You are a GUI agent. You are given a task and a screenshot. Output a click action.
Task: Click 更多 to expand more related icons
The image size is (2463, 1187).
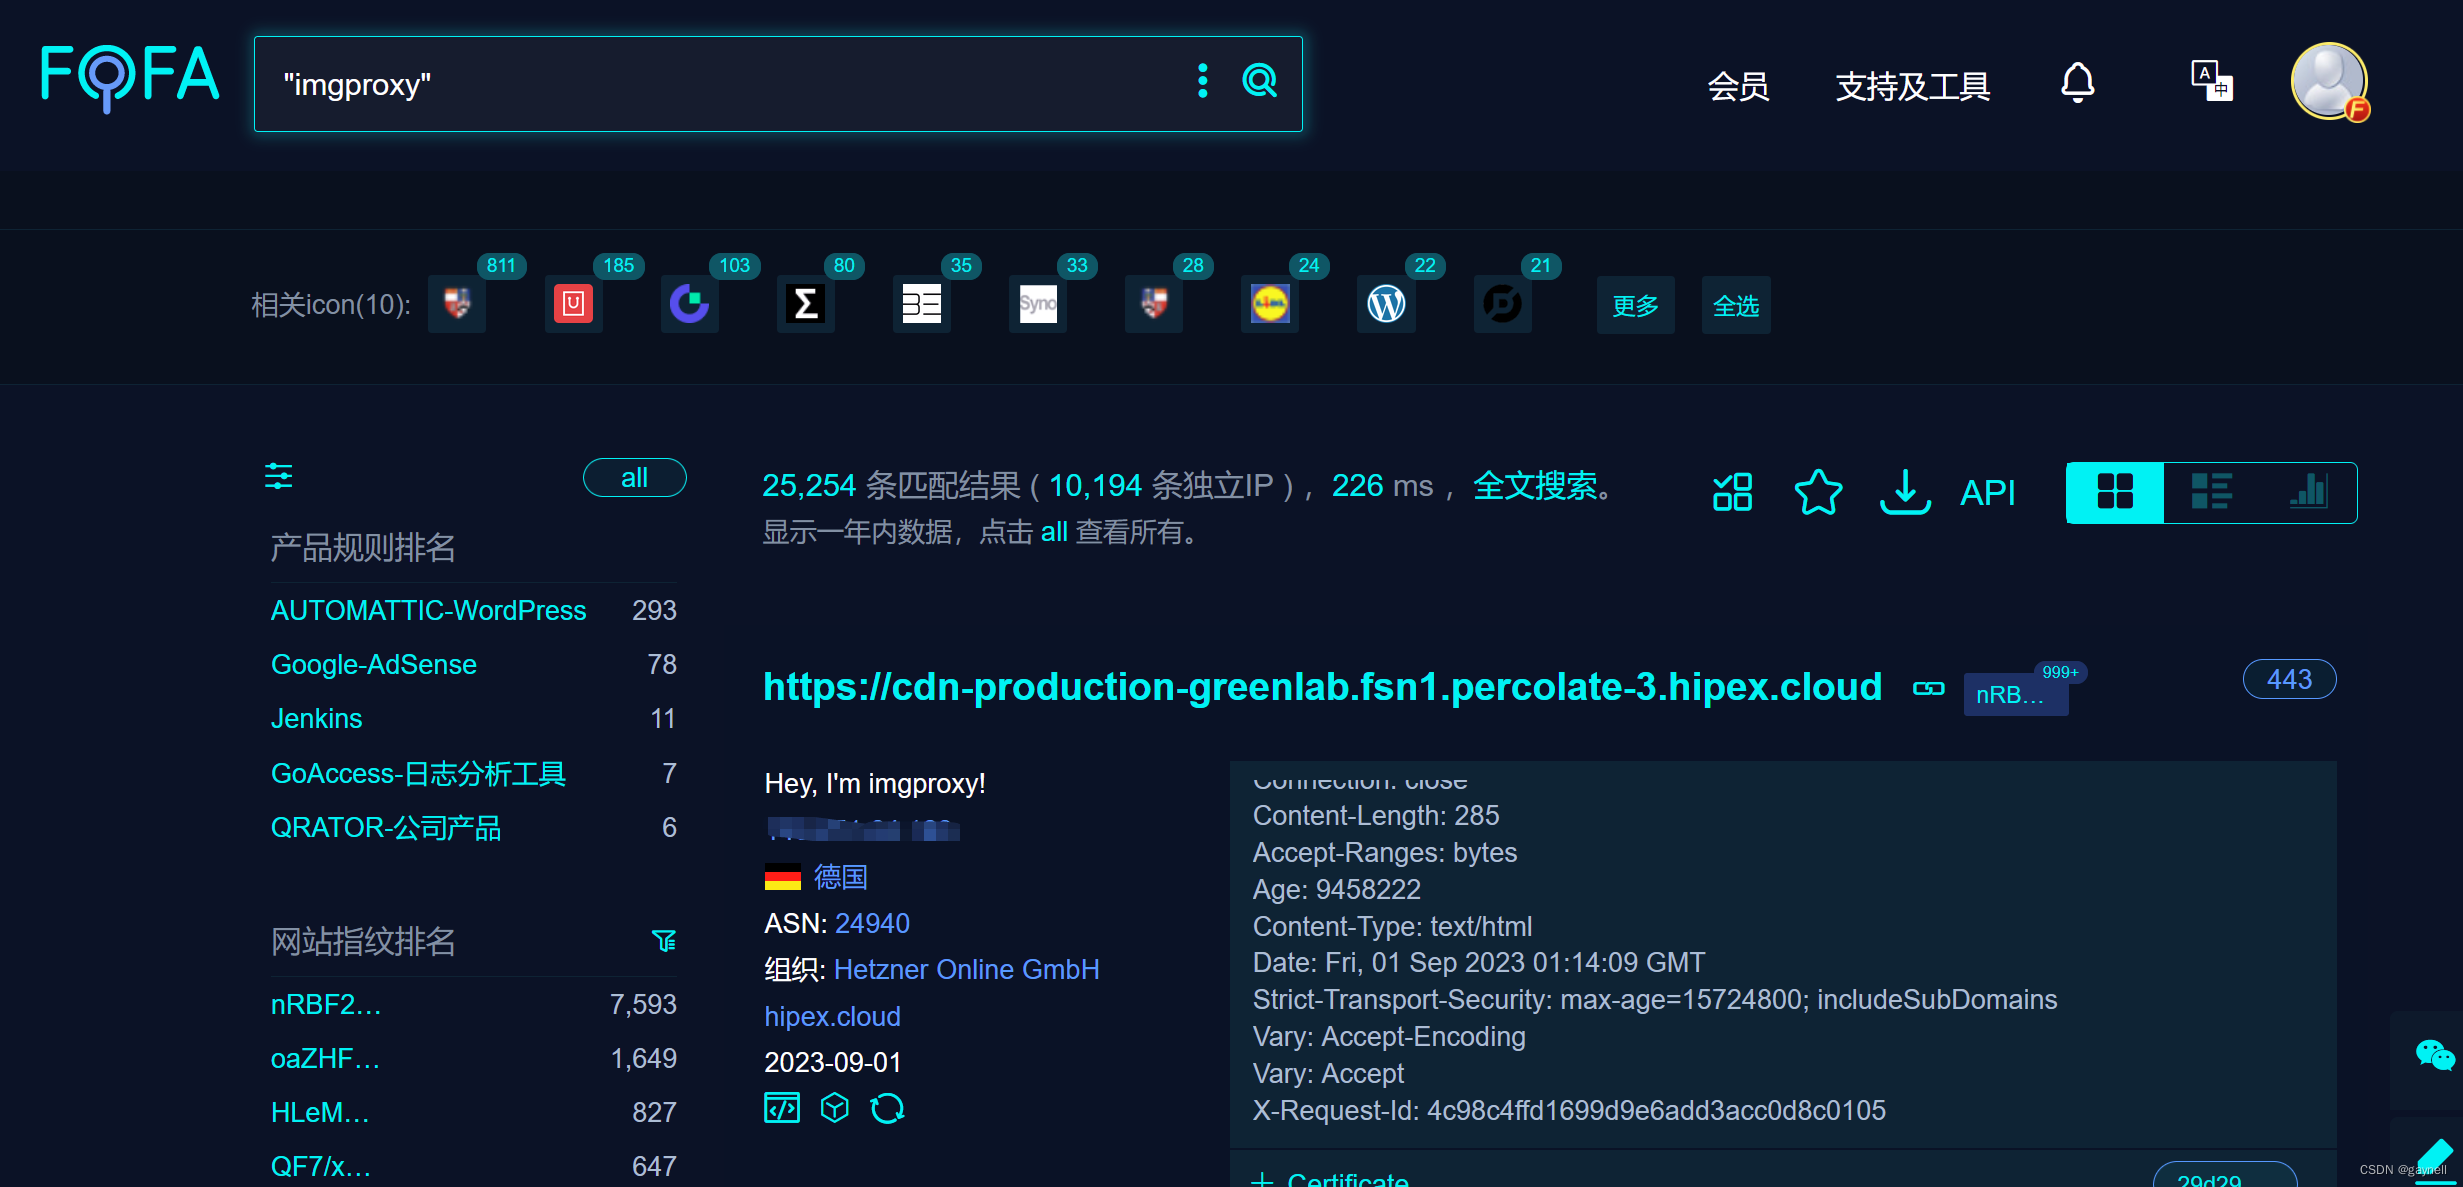[x=1634, y=306]
